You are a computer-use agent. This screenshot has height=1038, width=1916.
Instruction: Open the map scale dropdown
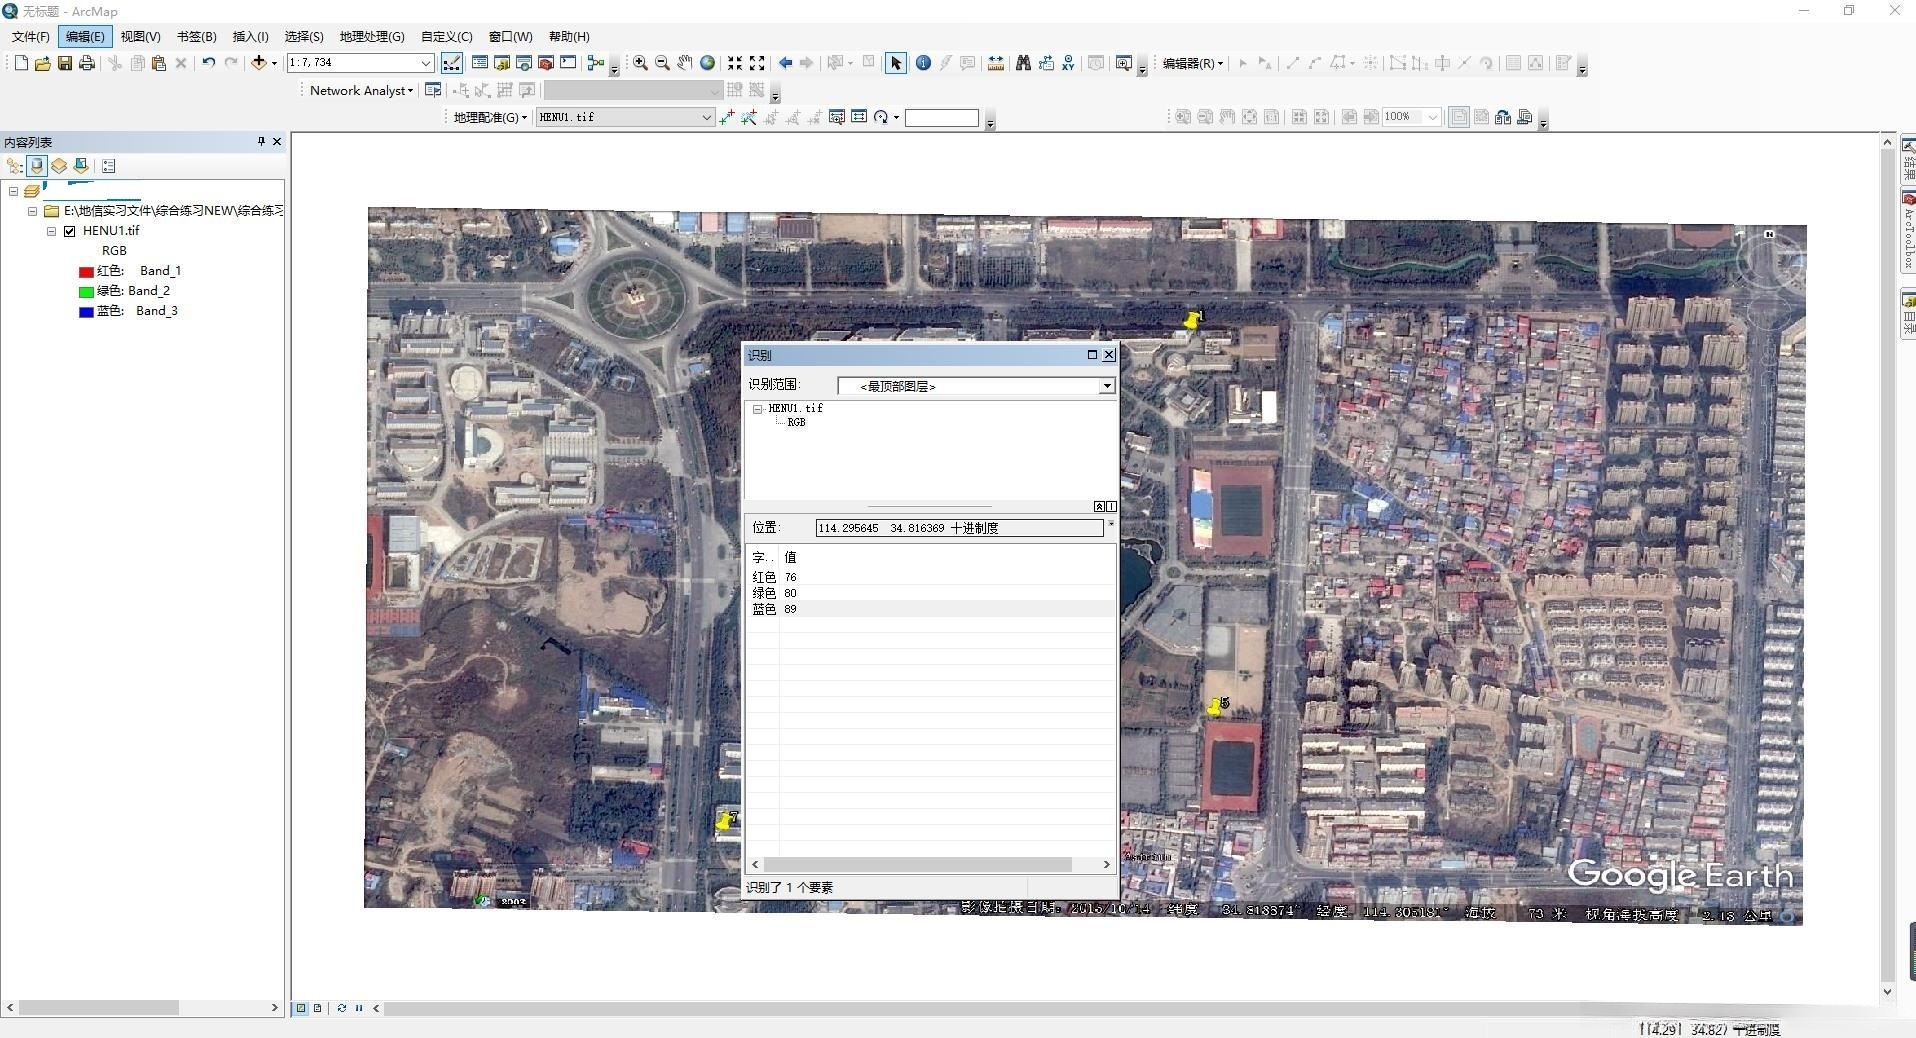[x=425, y=63]
